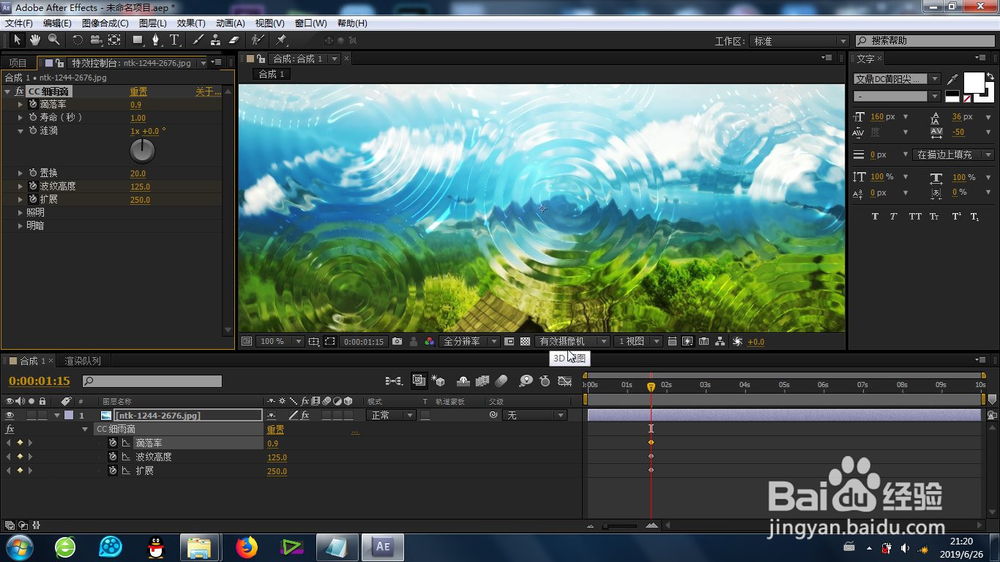1000x562 pixels.
Task: Click the timeline layer search field
Action: point(152,381)
